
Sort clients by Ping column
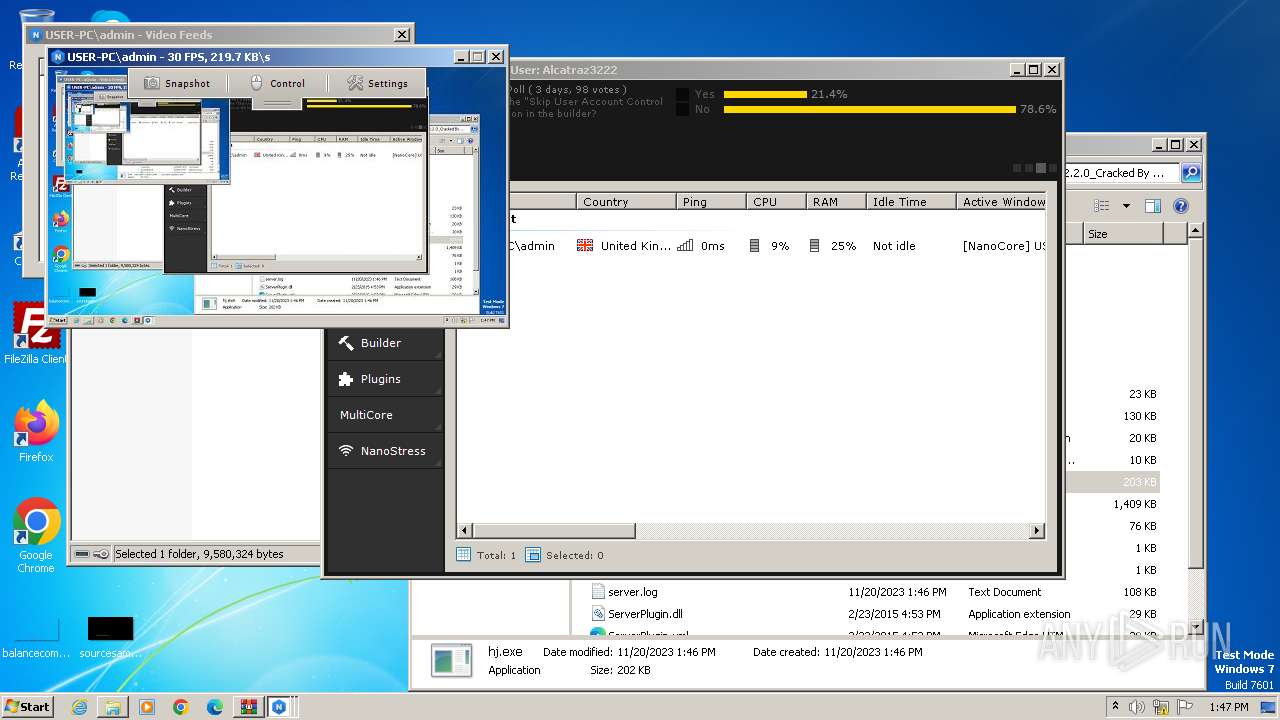[x=711, y=201]
